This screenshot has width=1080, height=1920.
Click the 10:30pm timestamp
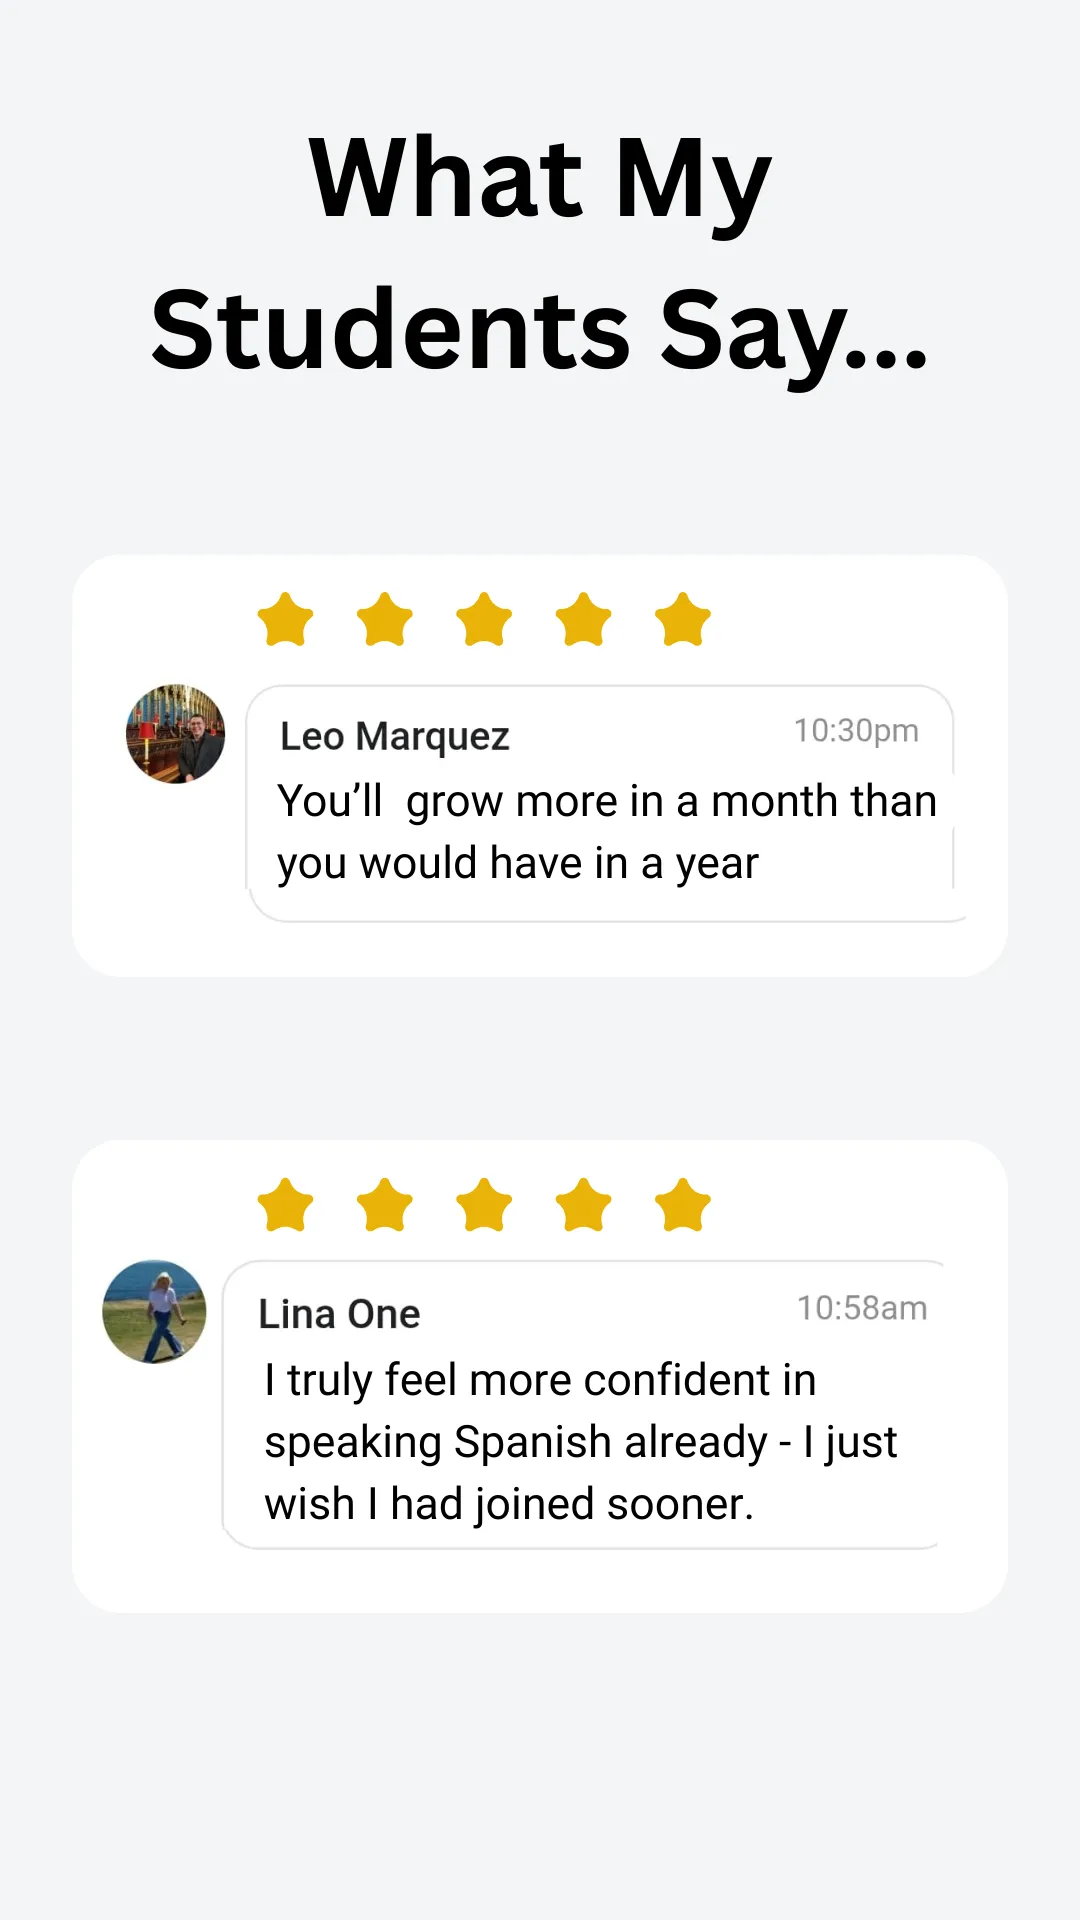(856, 731)
